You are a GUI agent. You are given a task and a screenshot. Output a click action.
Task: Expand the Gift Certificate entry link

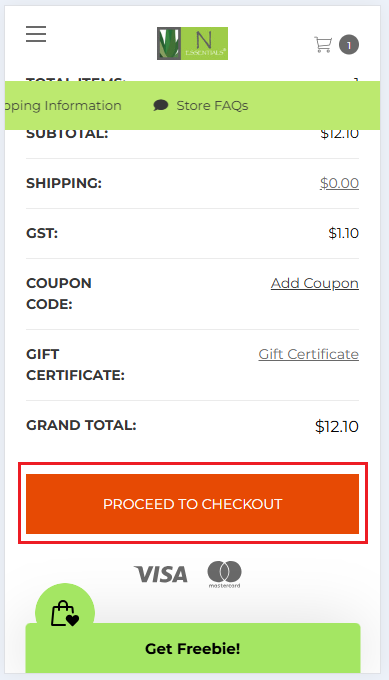coord(308,354)
